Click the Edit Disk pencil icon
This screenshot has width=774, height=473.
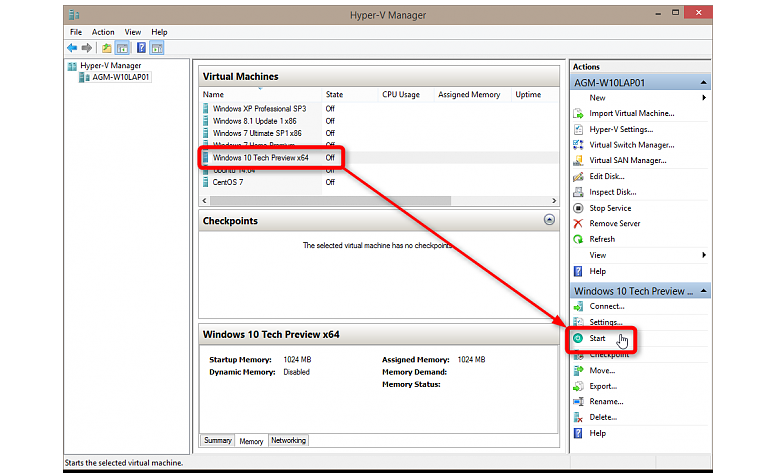(578, 176)
